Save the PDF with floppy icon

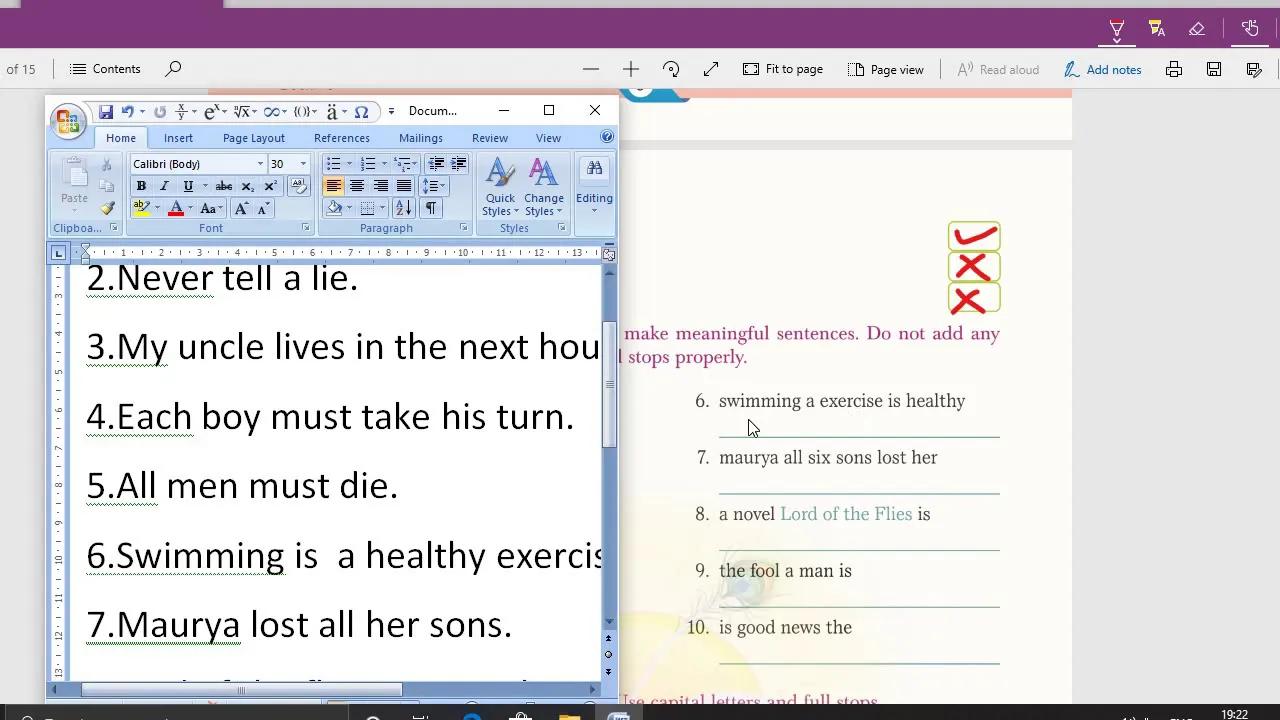tap(1214, 69)
